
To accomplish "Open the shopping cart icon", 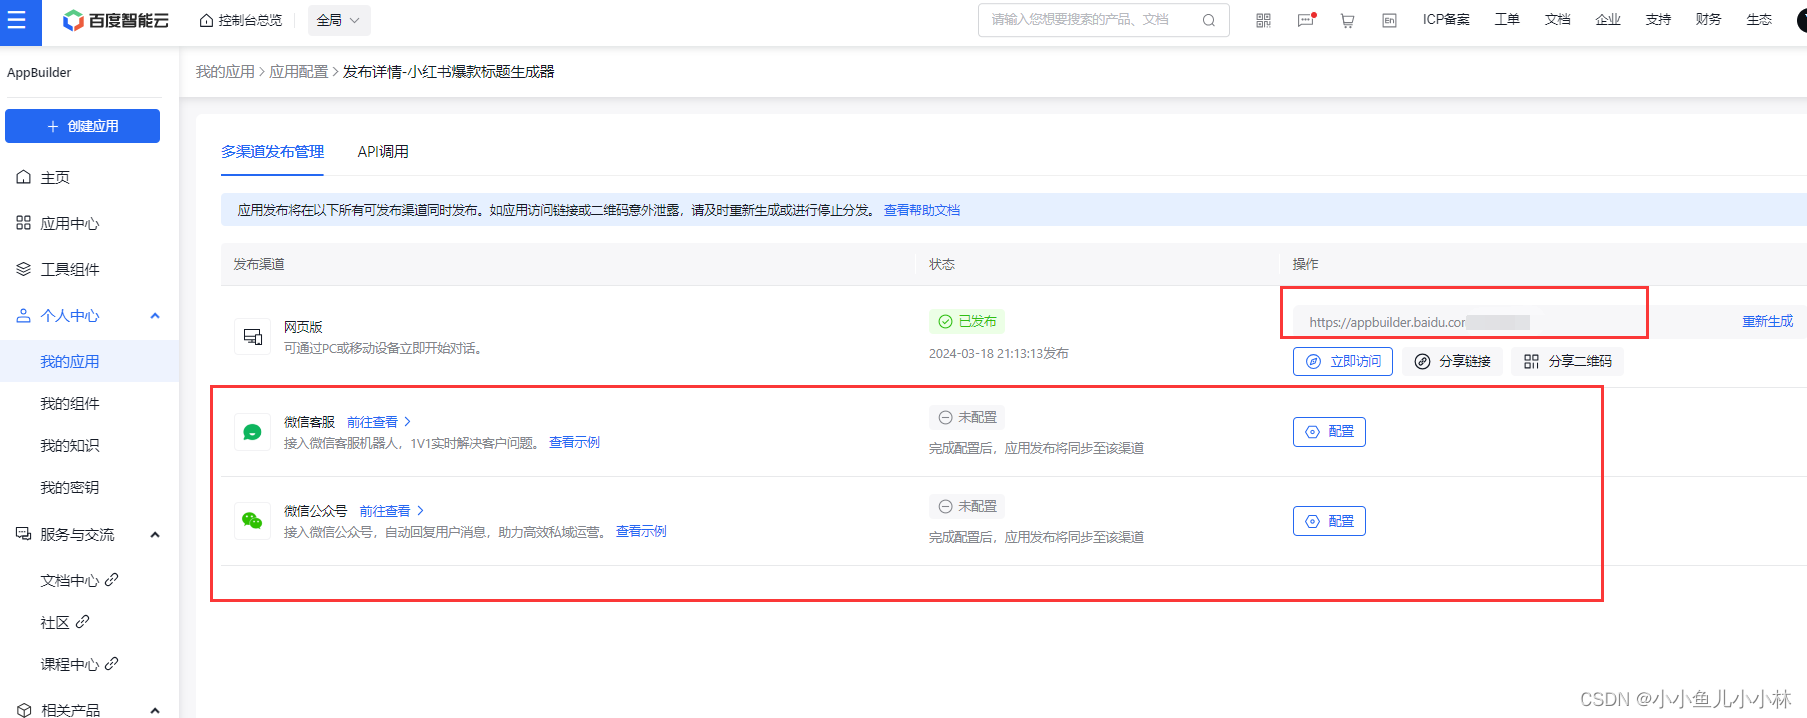I will [1348, 20].
